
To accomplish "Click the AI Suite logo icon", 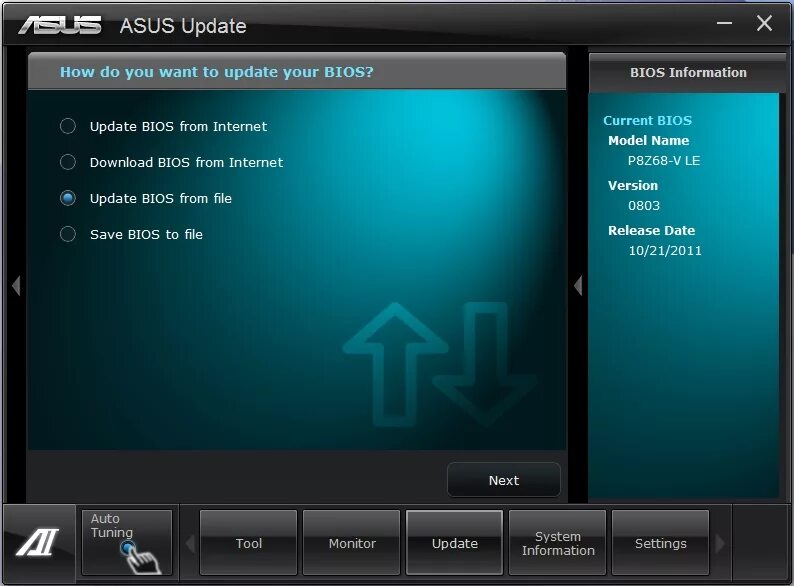I will 37,542.
